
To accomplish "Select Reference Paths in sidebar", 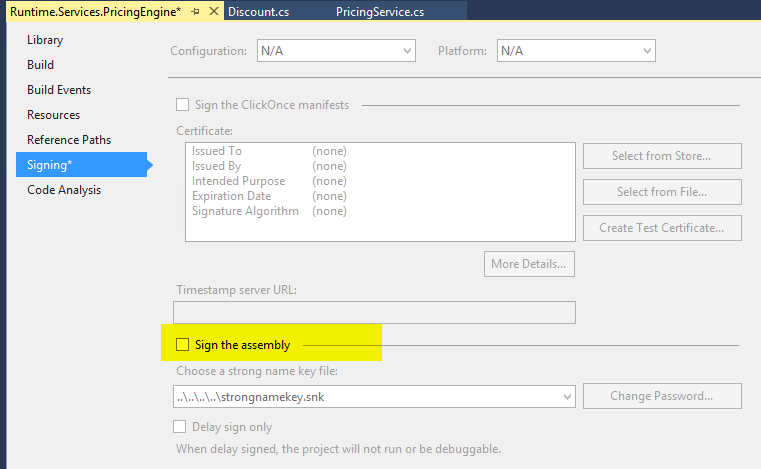I will click(69, 140).
